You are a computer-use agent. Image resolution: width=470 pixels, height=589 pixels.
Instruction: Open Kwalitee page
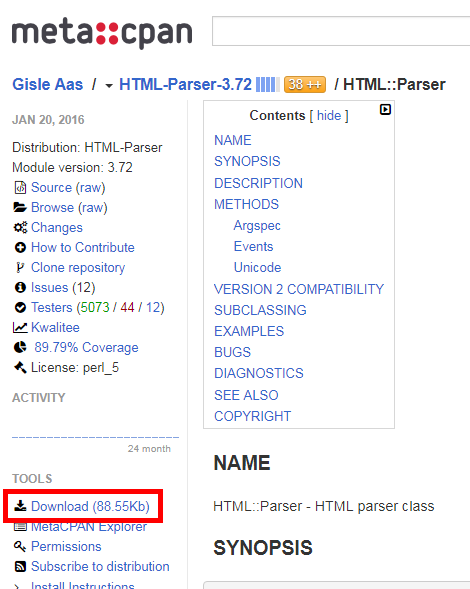55,328
